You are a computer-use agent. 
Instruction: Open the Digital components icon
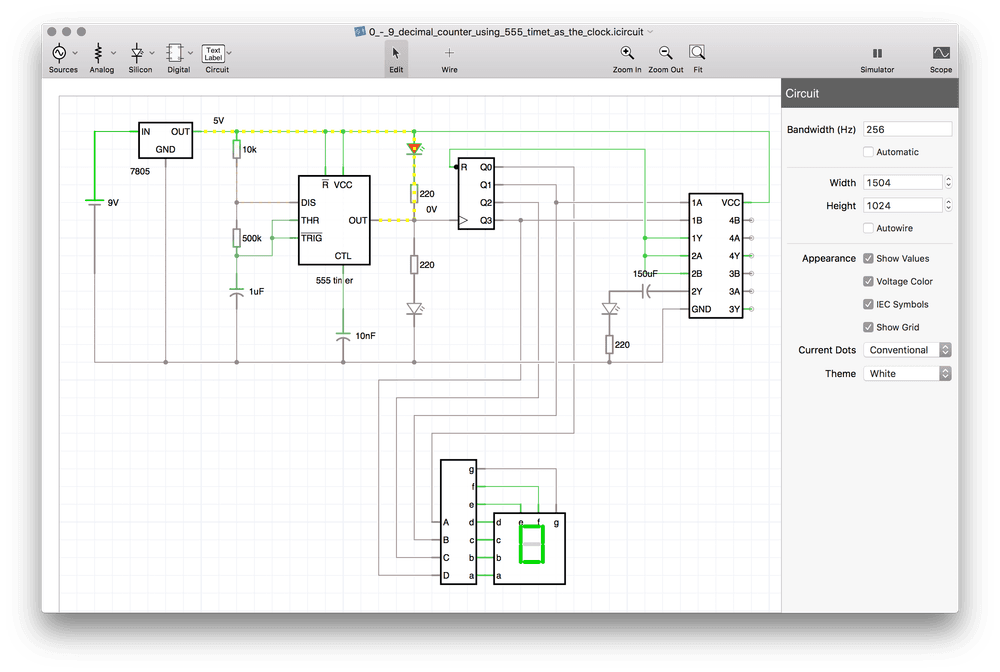tap(175, 53)
